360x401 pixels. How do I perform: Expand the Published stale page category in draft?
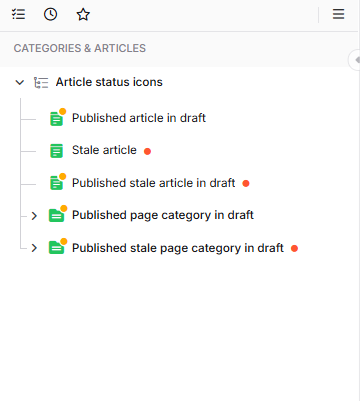[x=34, y=248]
